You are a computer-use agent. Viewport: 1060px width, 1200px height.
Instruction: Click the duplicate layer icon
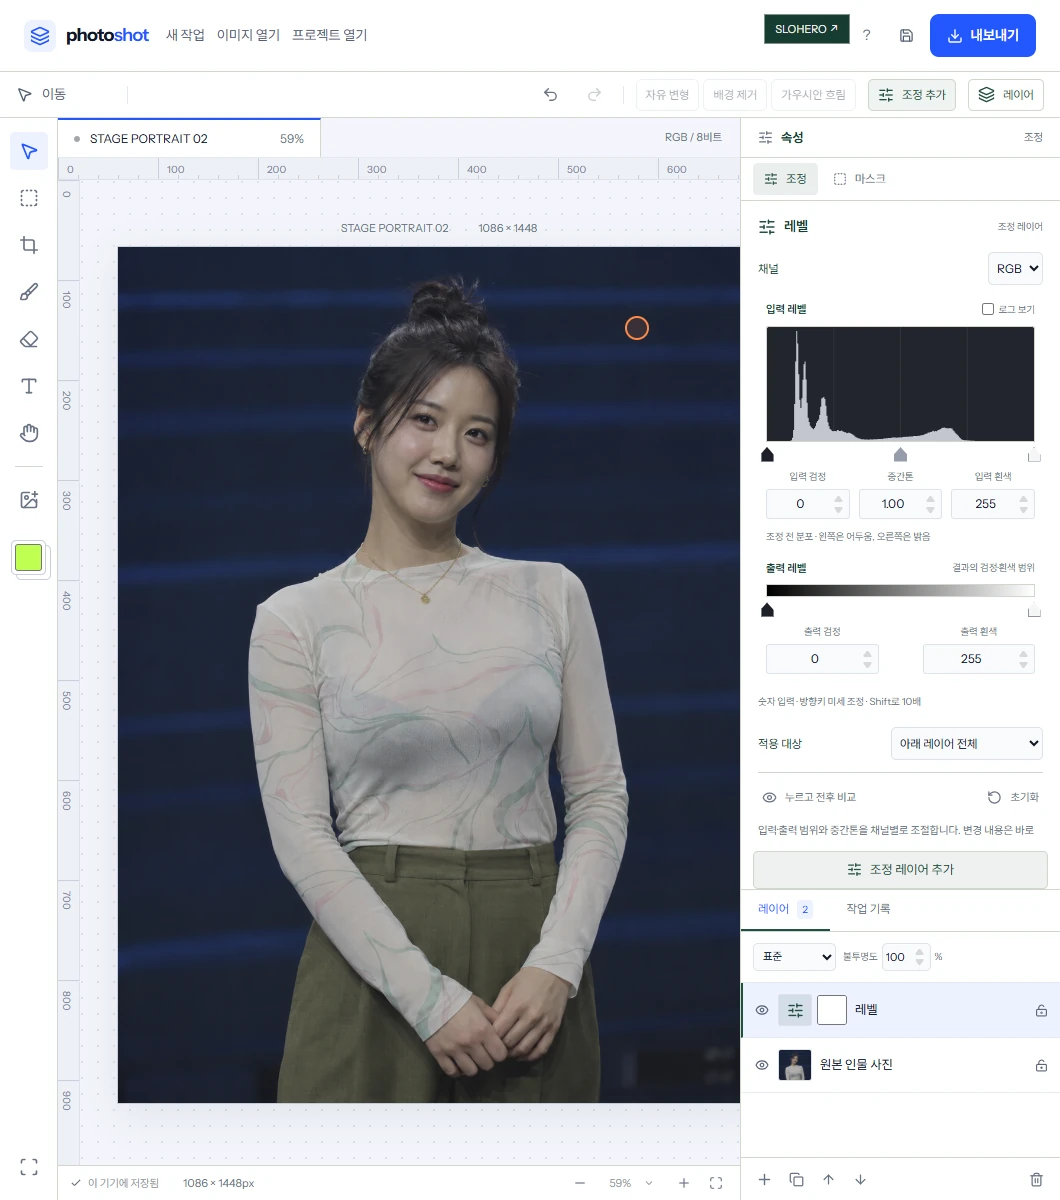796,1180
